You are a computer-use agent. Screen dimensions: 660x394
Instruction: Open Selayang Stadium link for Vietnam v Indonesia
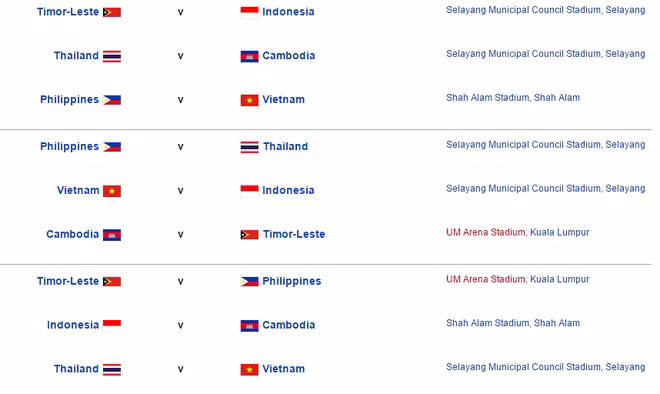pos(524,189)
